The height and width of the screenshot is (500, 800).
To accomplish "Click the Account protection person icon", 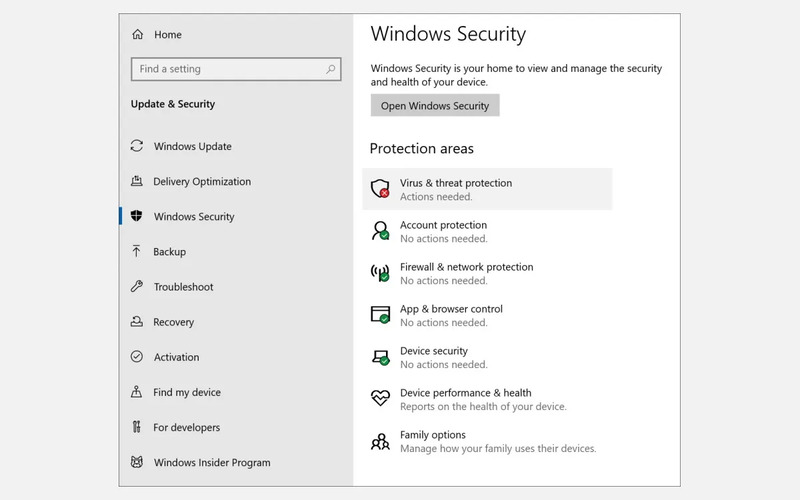I will pos(380,231).
